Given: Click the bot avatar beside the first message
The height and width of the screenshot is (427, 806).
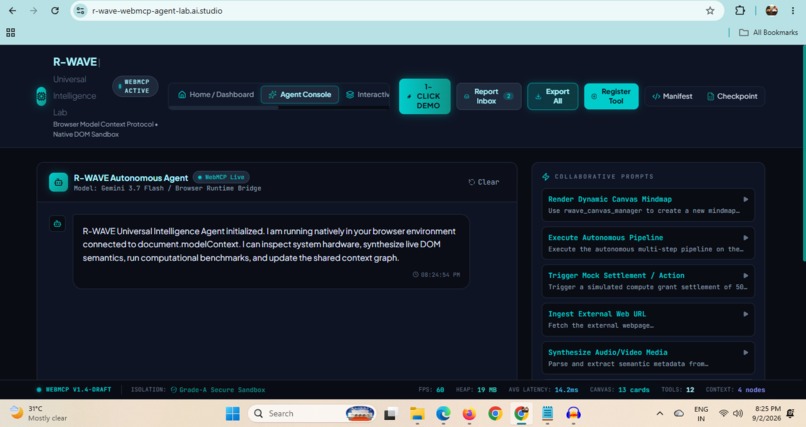Looking at the screenshot, I should click(57, 224).
